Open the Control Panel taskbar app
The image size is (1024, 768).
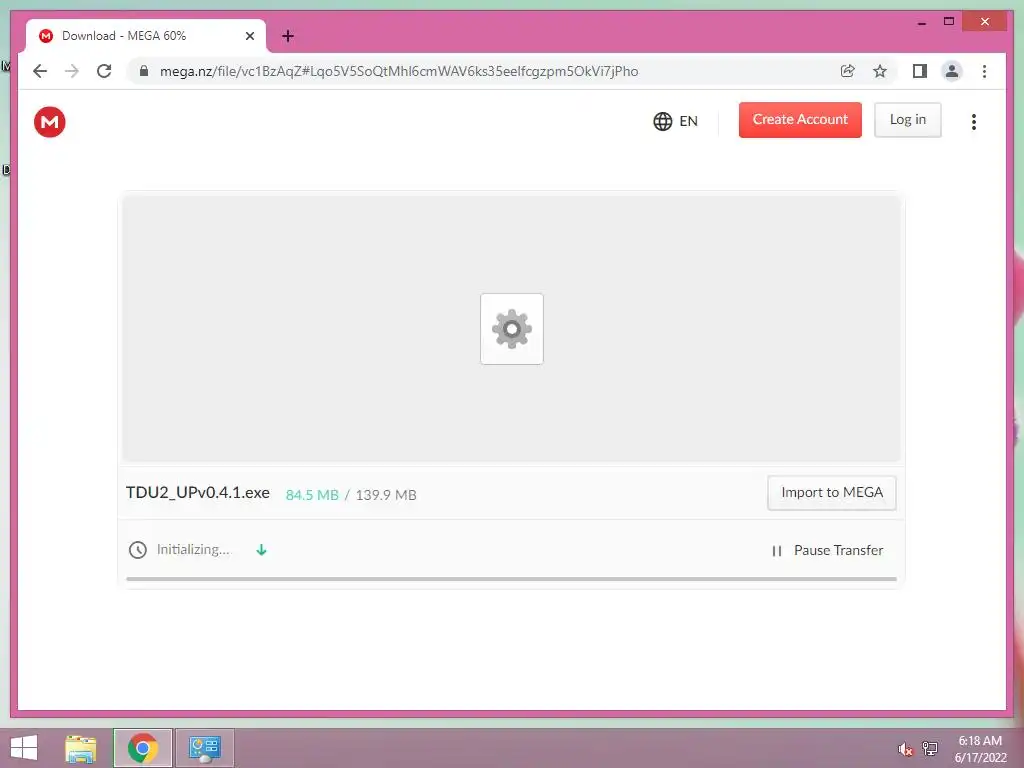point(204,748)
